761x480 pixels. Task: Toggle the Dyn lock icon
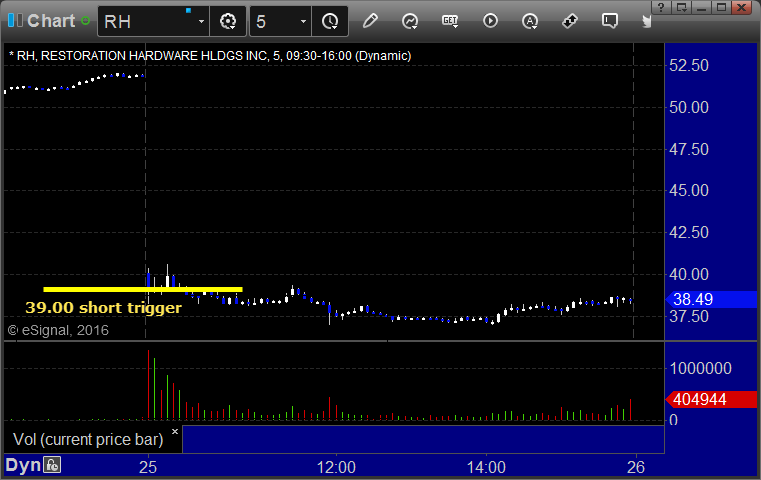[52, 465]
